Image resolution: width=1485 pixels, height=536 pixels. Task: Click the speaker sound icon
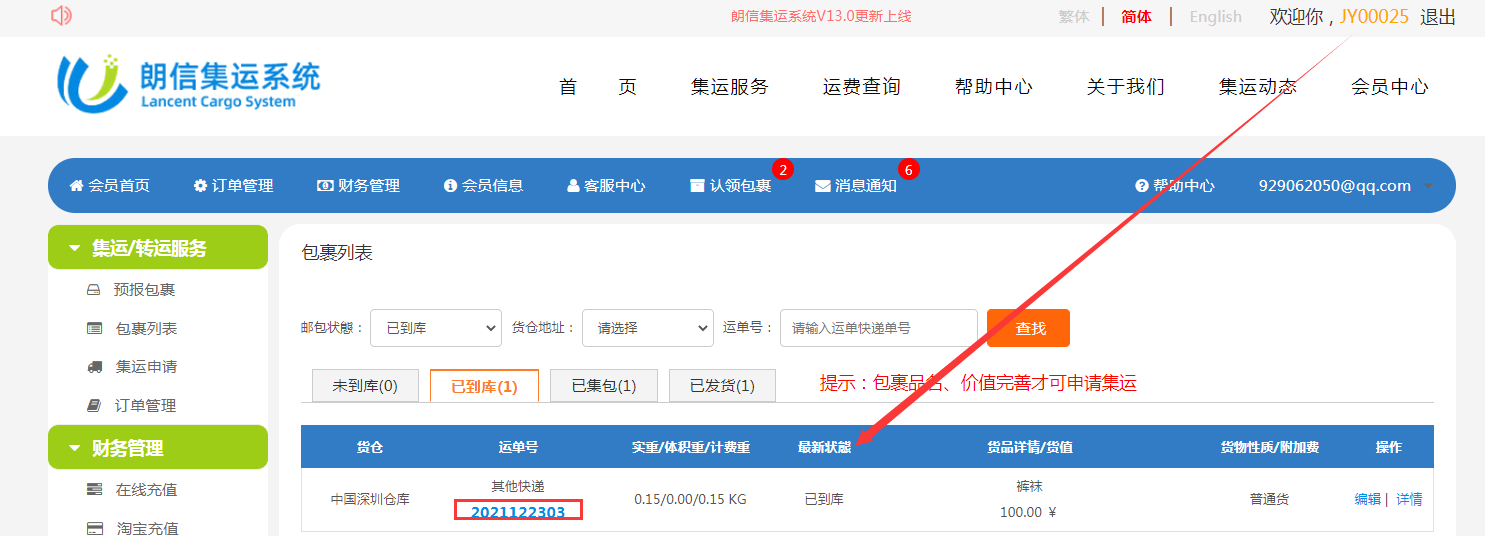pyautogui.click(x=61, y=15)
